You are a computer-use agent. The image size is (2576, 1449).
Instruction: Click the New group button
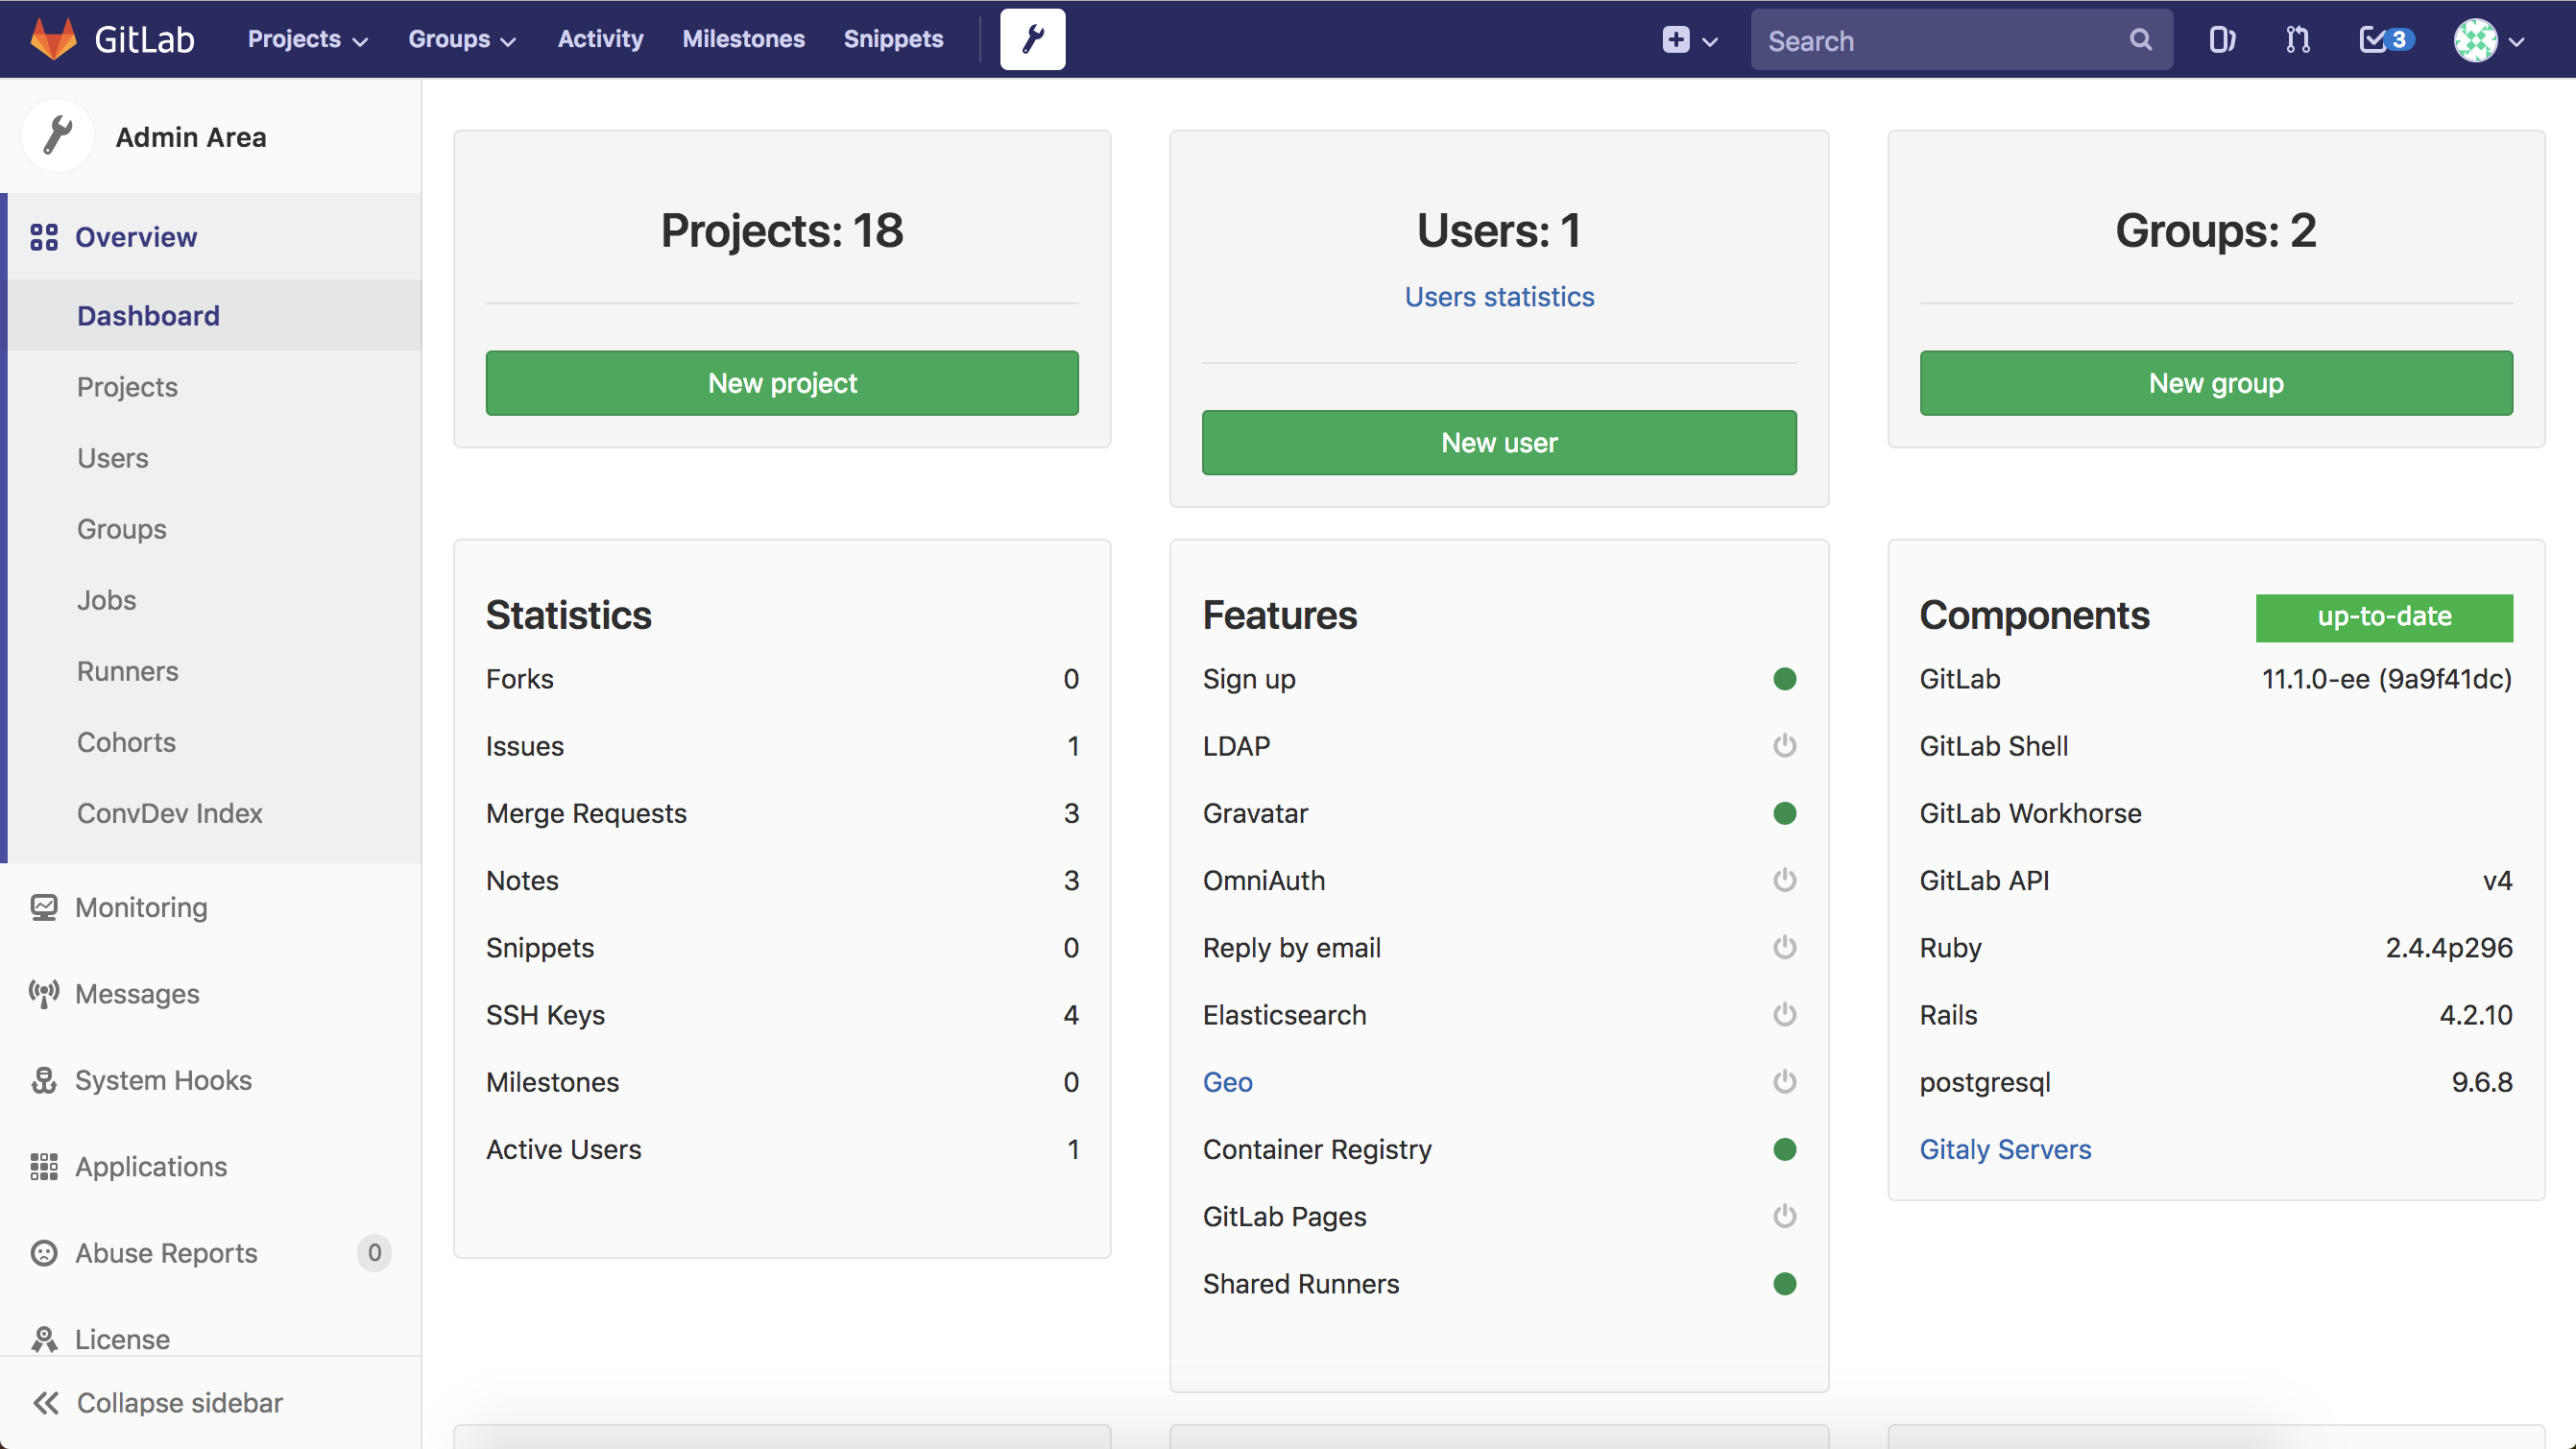2216,383
